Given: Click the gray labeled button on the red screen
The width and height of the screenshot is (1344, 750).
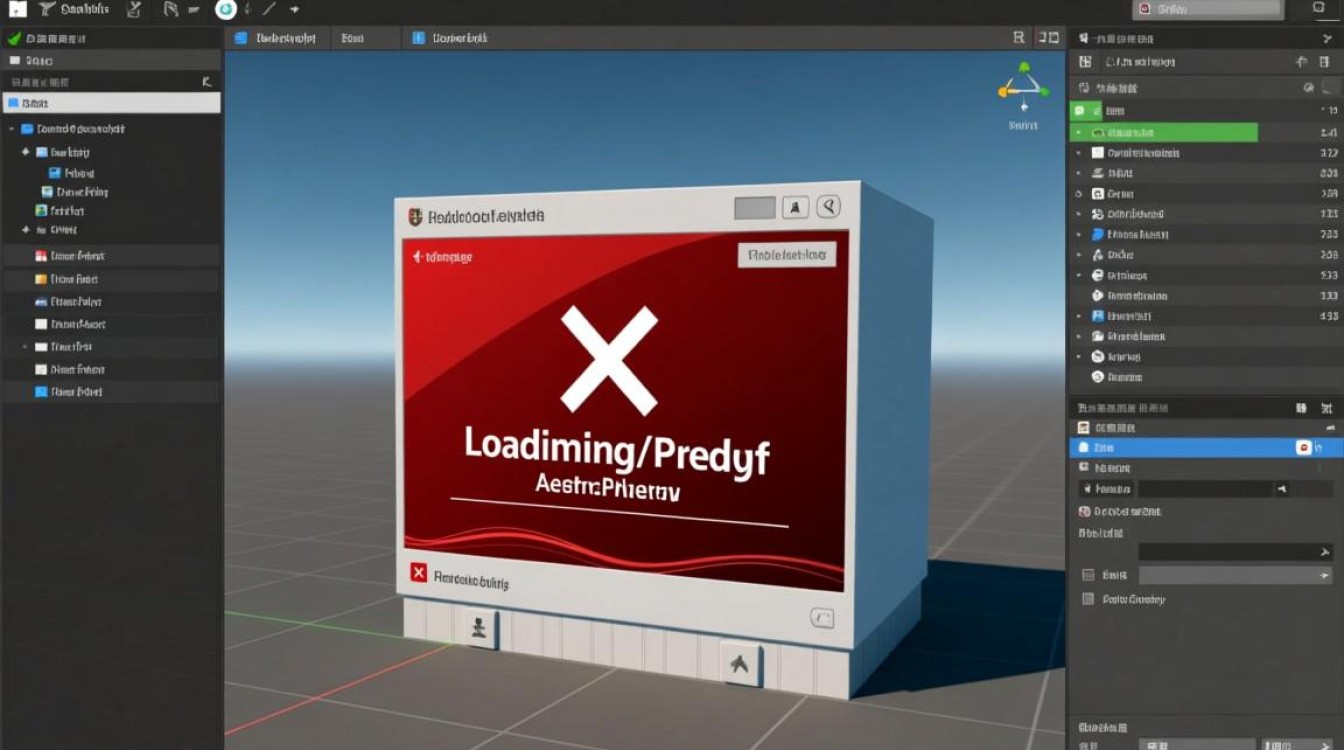Looking at the screenshot, I should pos(787,255).
